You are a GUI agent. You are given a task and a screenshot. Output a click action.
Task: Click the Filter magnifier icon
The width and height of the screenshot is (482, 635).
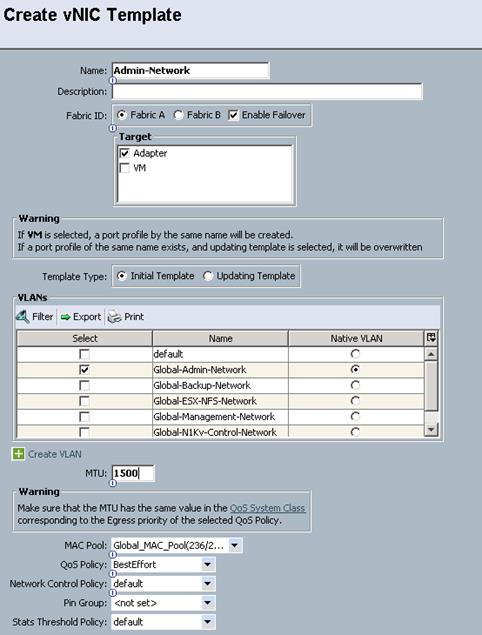click(23, 317)
